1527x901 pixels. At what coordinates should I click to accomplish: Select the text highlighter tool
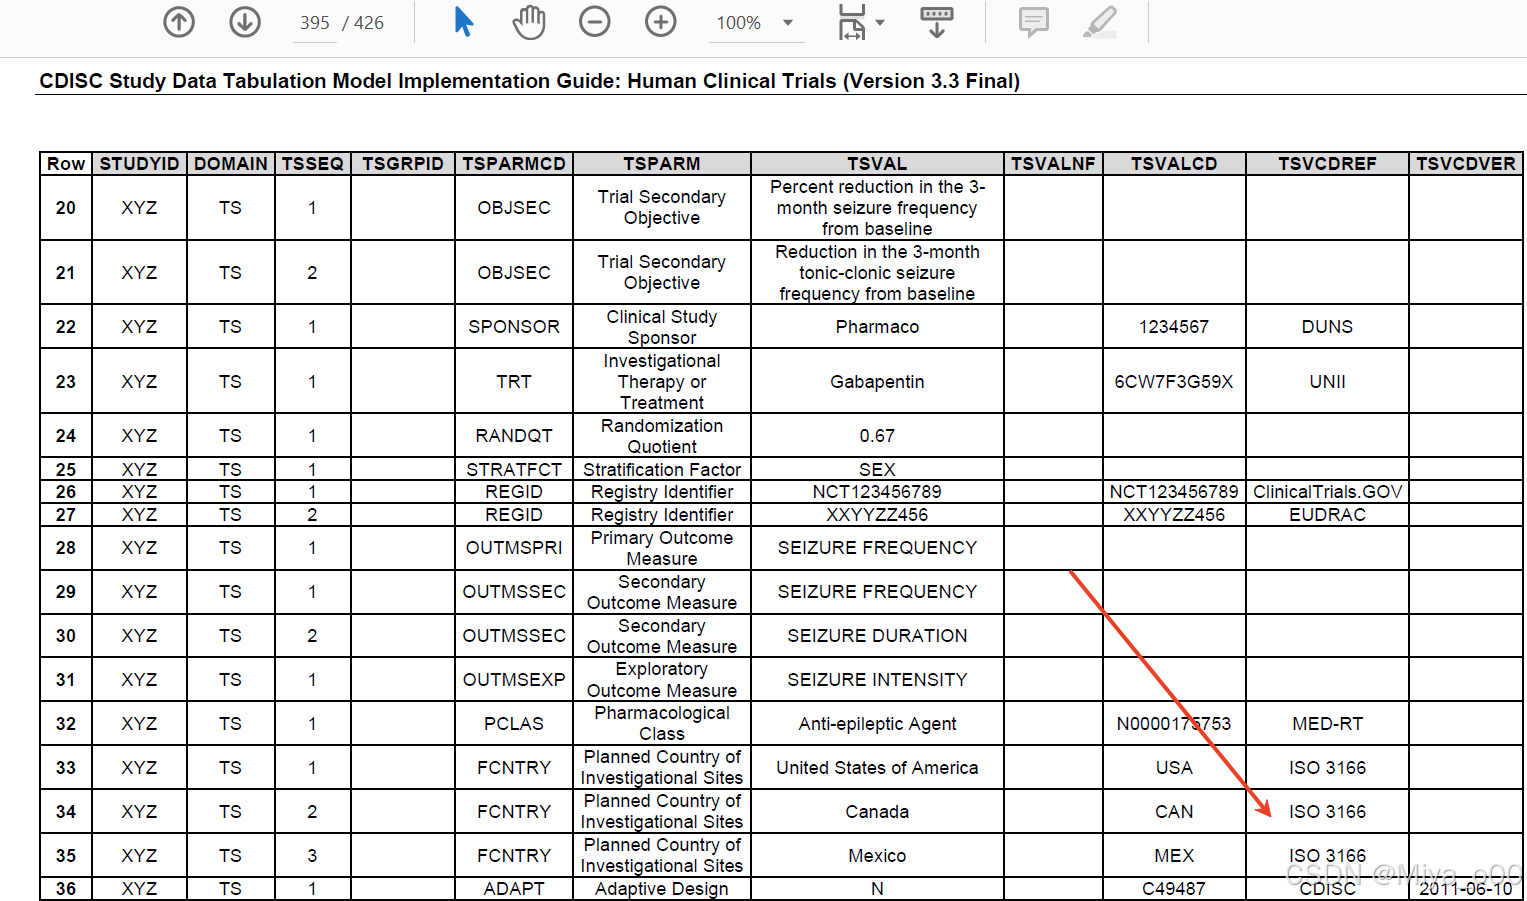[x=1098, y=22]
